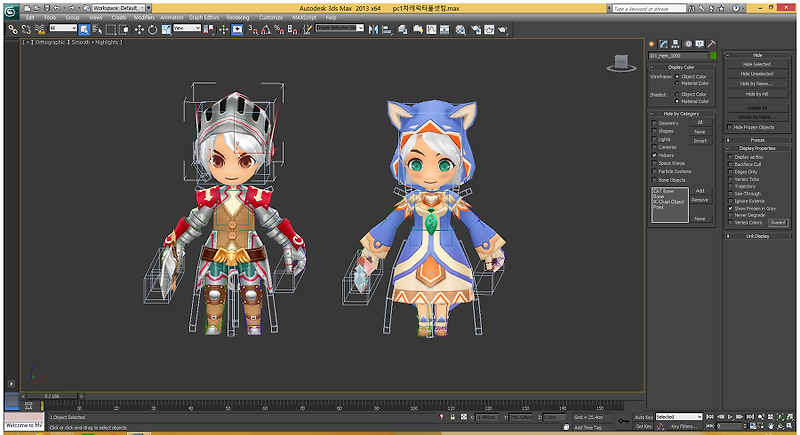The width and height of the screenshot is (800, 435).
Task: Select the Unlink Selection tool
Action: pos(27,30)
